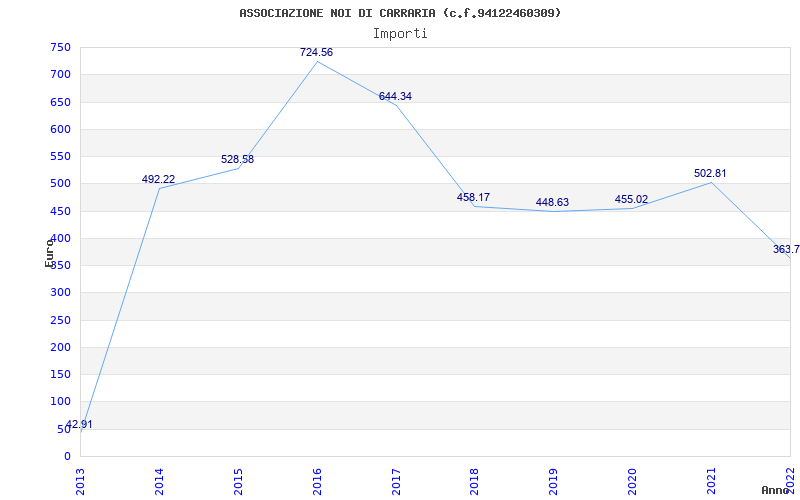The height and width of the screenshot is (500, 800).
Task: Click the 2019 x-axis year label
Action: point(554,481)
